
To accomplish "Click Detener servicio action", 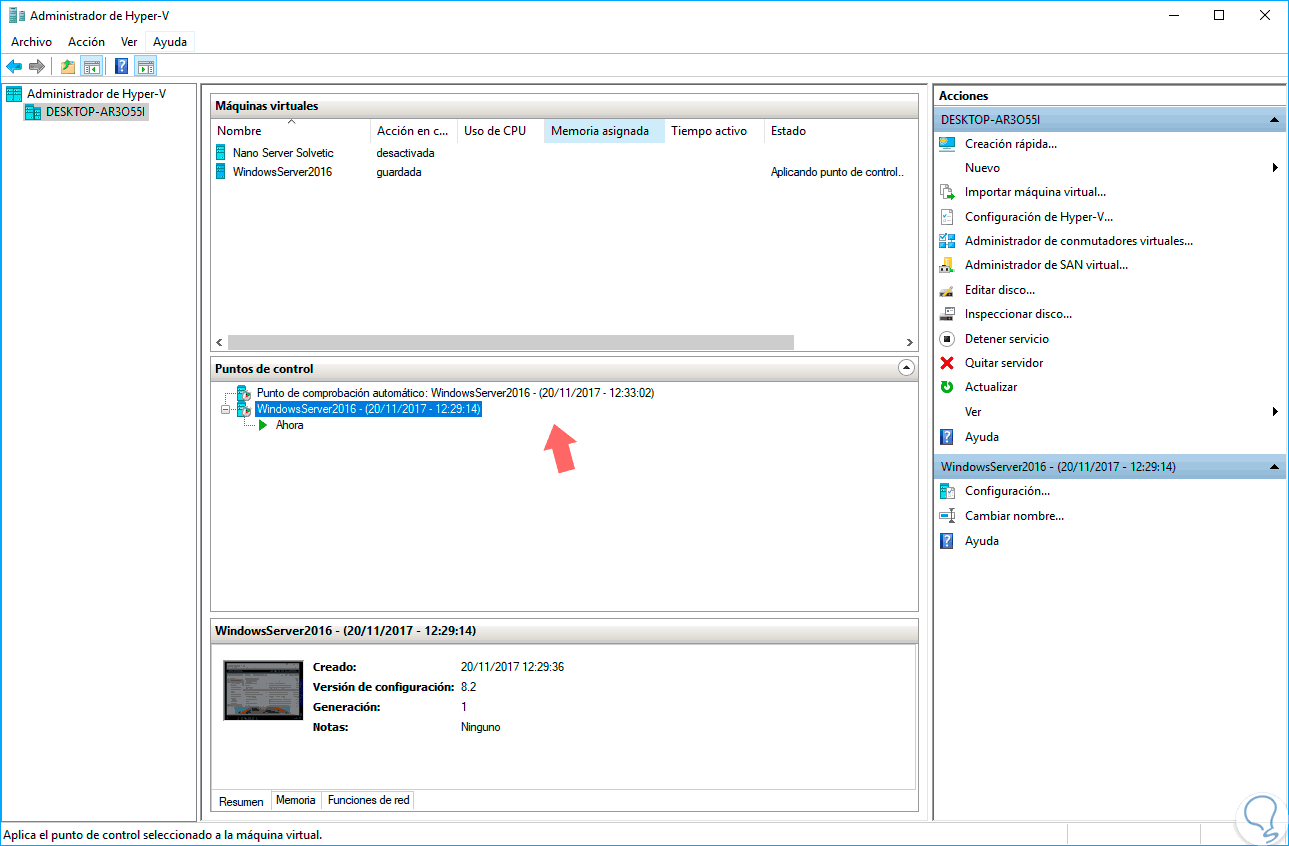I will point(1007,339).
